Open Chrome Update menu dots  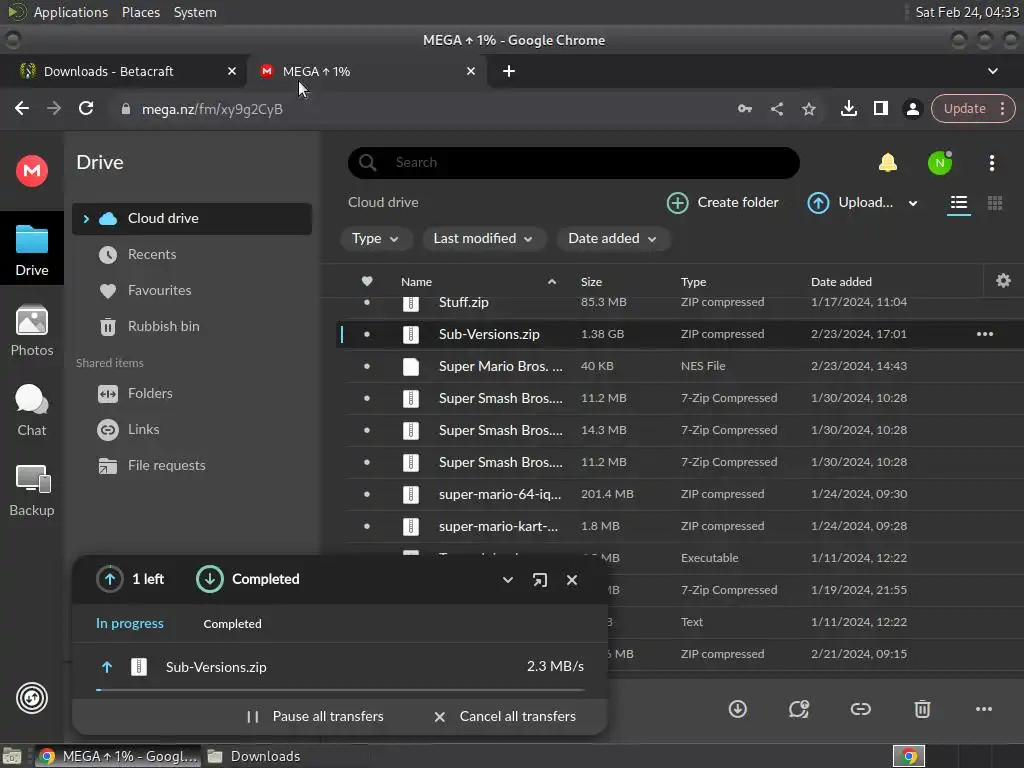pos(1002,108)
